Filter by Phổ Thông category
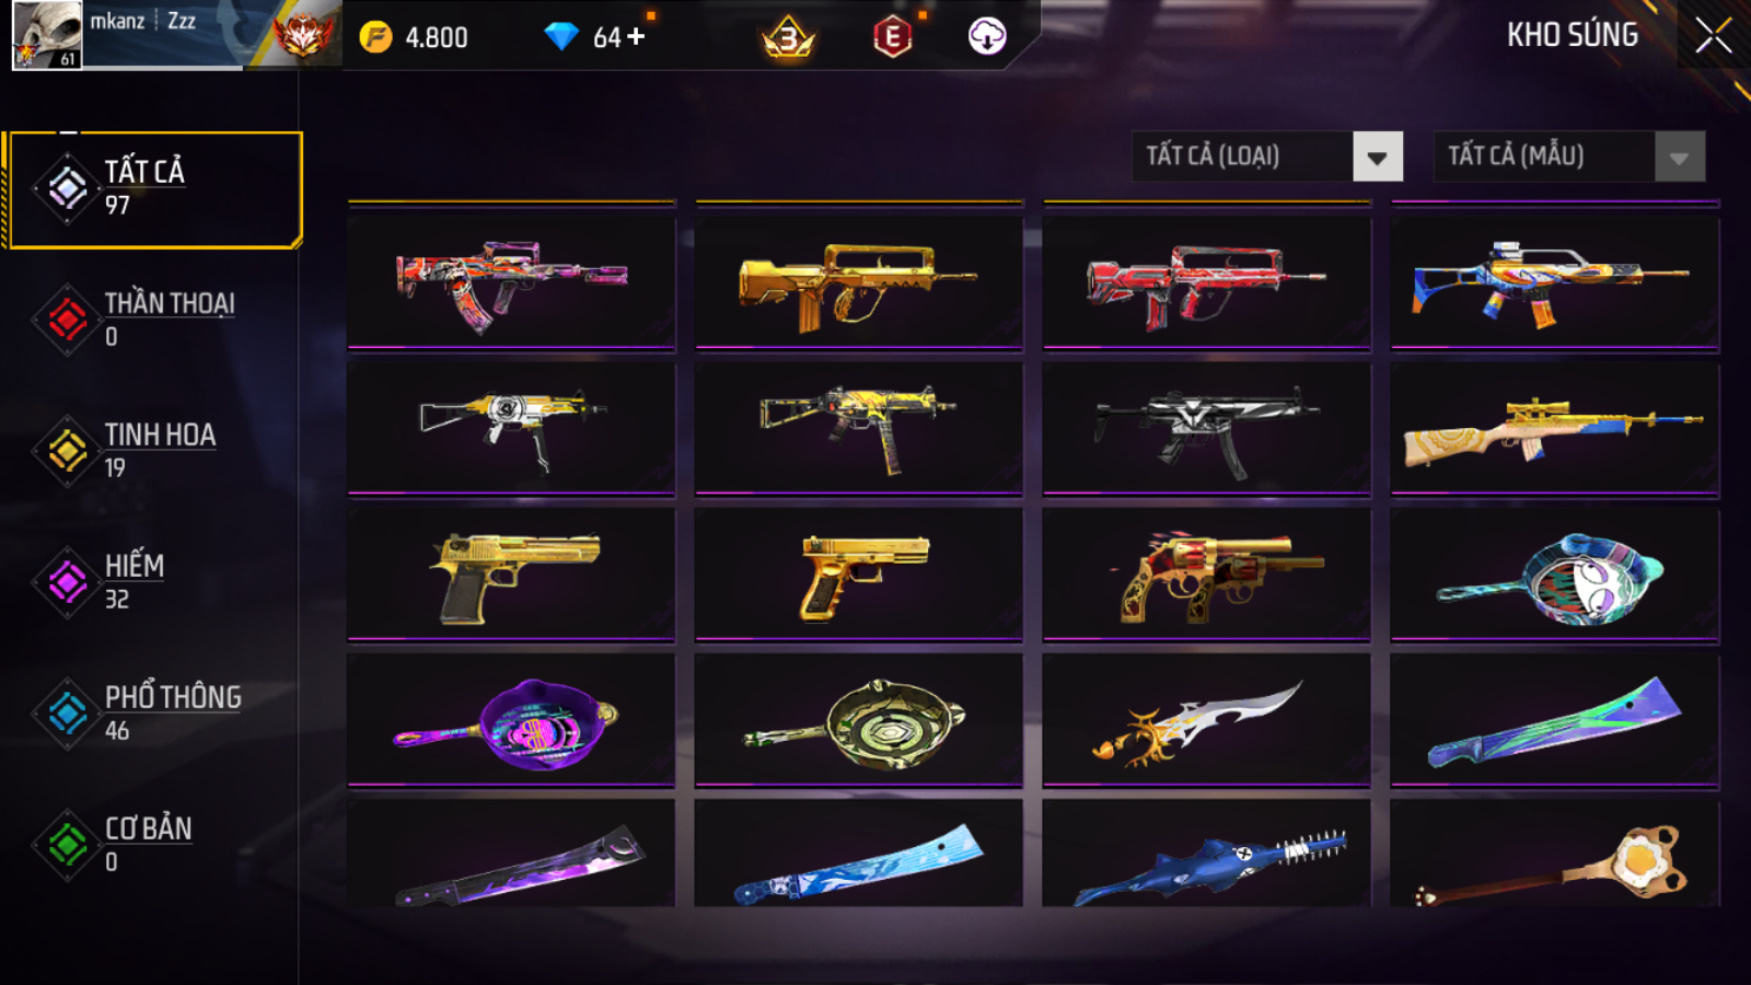Image resolution: width=1751 pixels, height=985 pixels. tap(152, 713)
